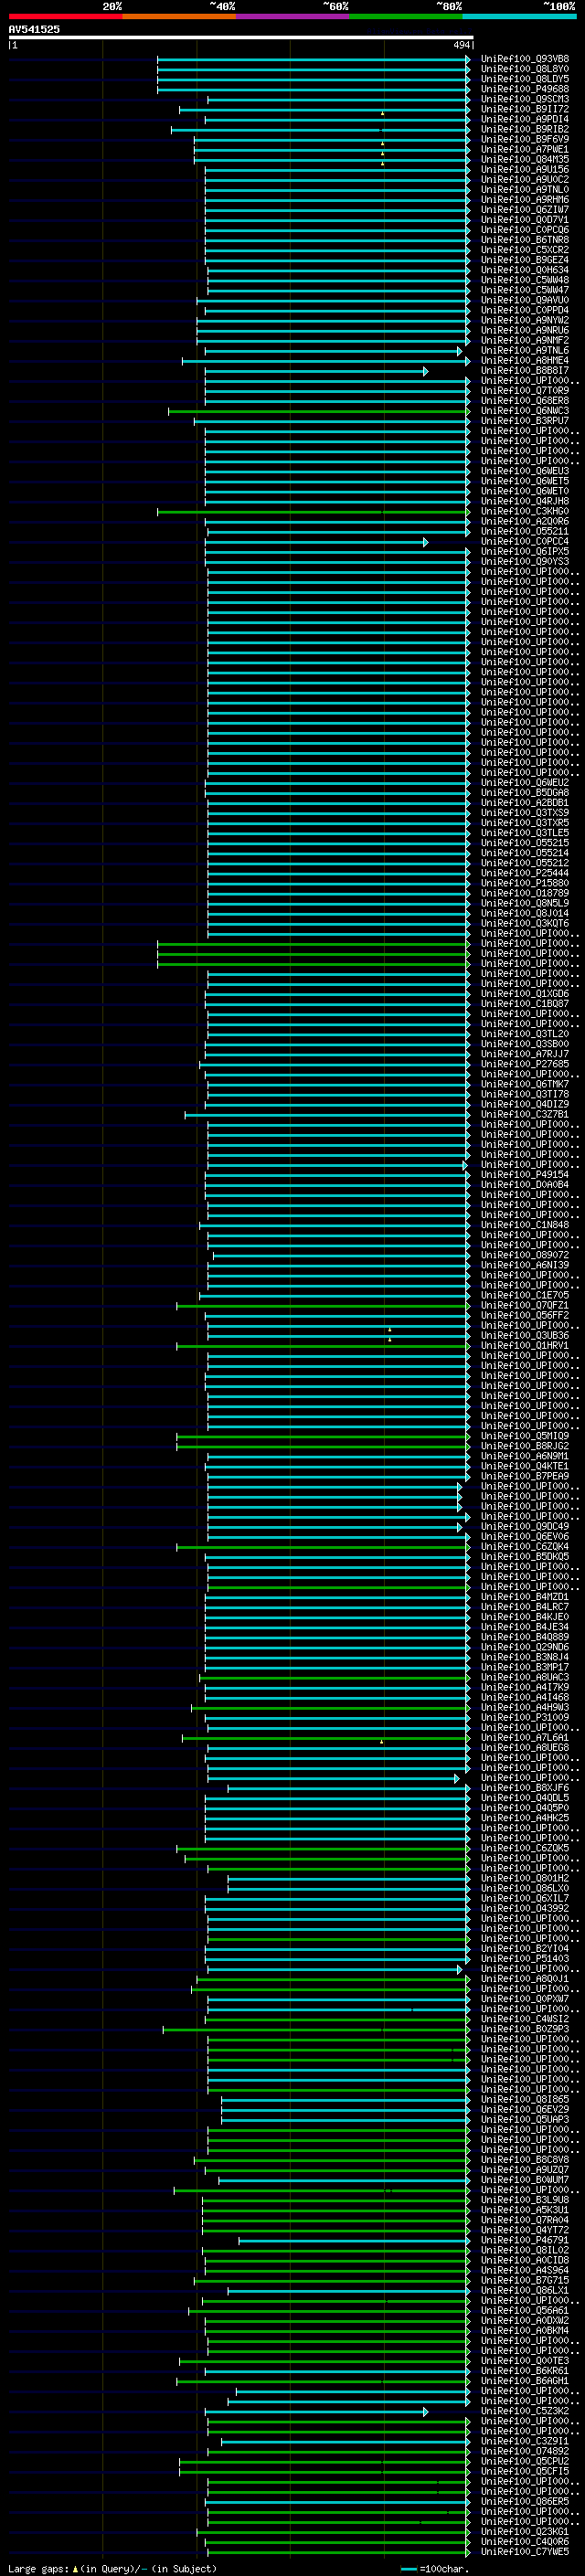
Task: Select the UniRef100_Q7QFZ1 label
Action: tap(525, 1305)
